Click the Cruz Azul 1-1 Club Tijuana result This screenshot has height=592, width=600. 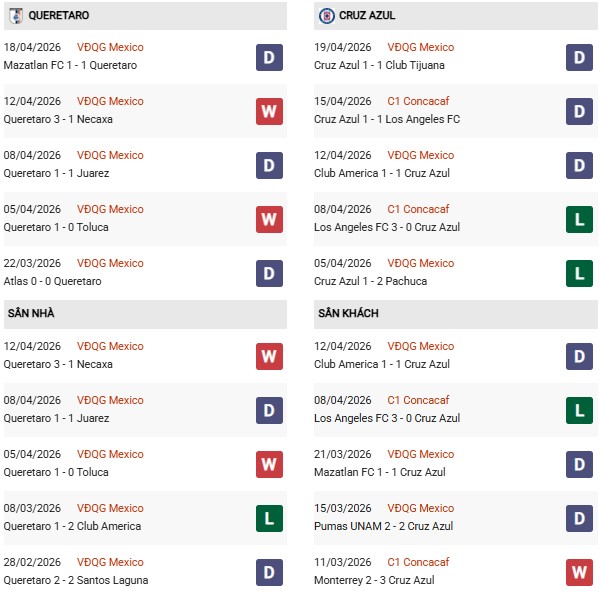click(x=379, y=65)
